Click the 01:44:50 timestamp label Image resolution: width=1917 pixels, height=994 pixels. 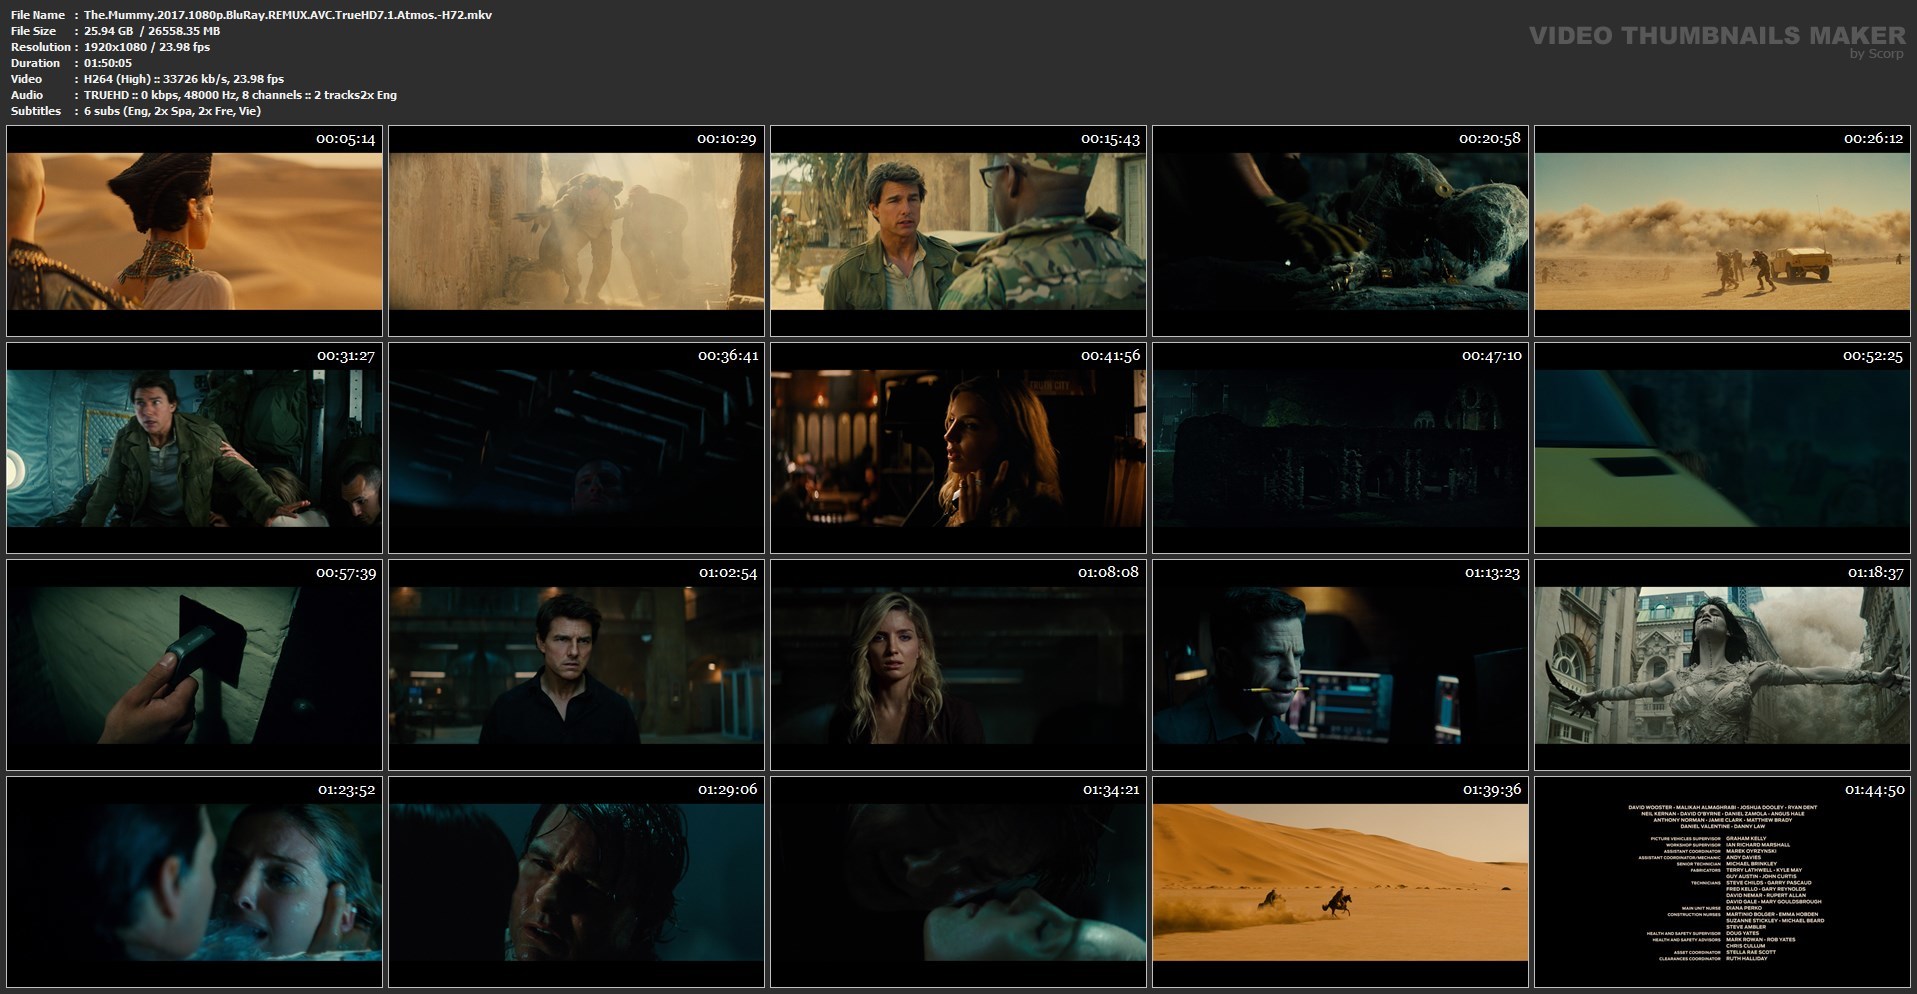(1874, 790)
